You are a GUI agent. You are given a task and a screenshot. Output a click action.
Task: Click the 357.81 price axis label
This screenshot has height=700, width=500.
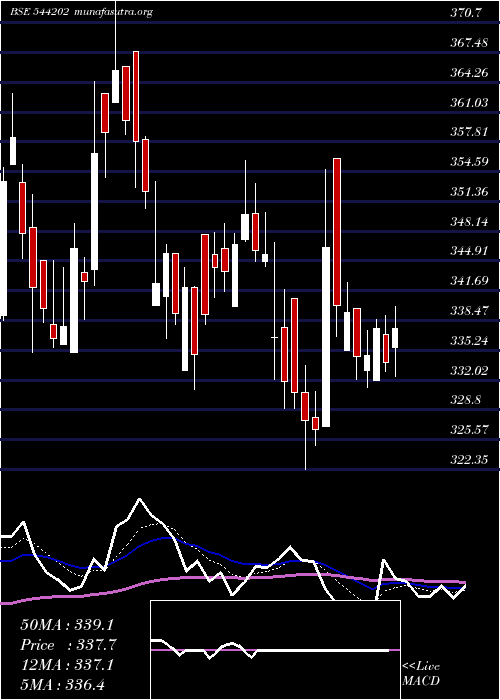pyautogui.click(x=469, y=132)
